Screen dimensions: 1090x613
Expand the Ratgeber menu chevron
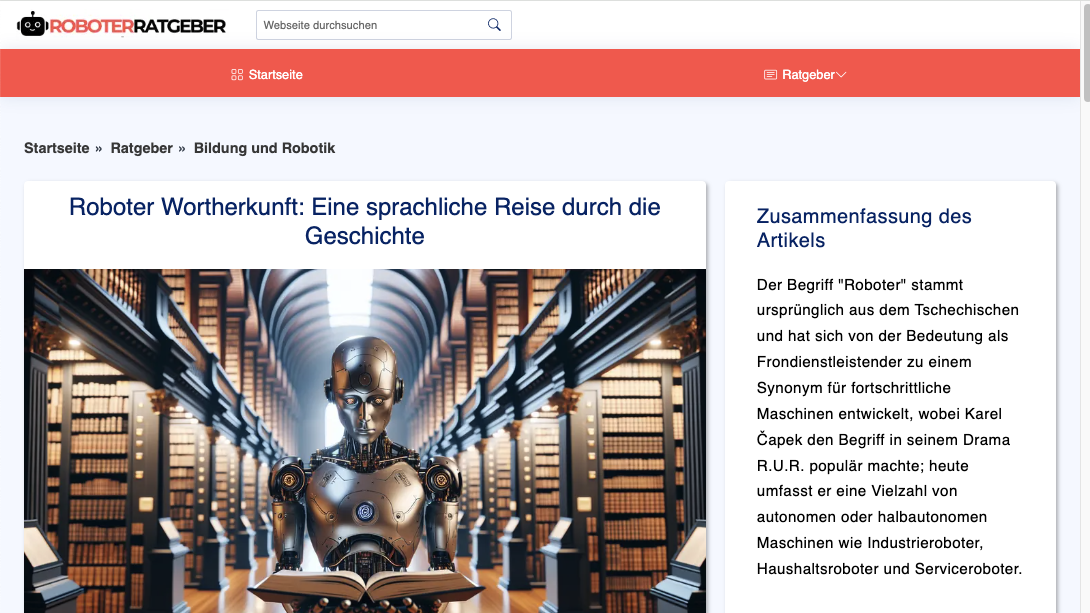click(841, 75)
